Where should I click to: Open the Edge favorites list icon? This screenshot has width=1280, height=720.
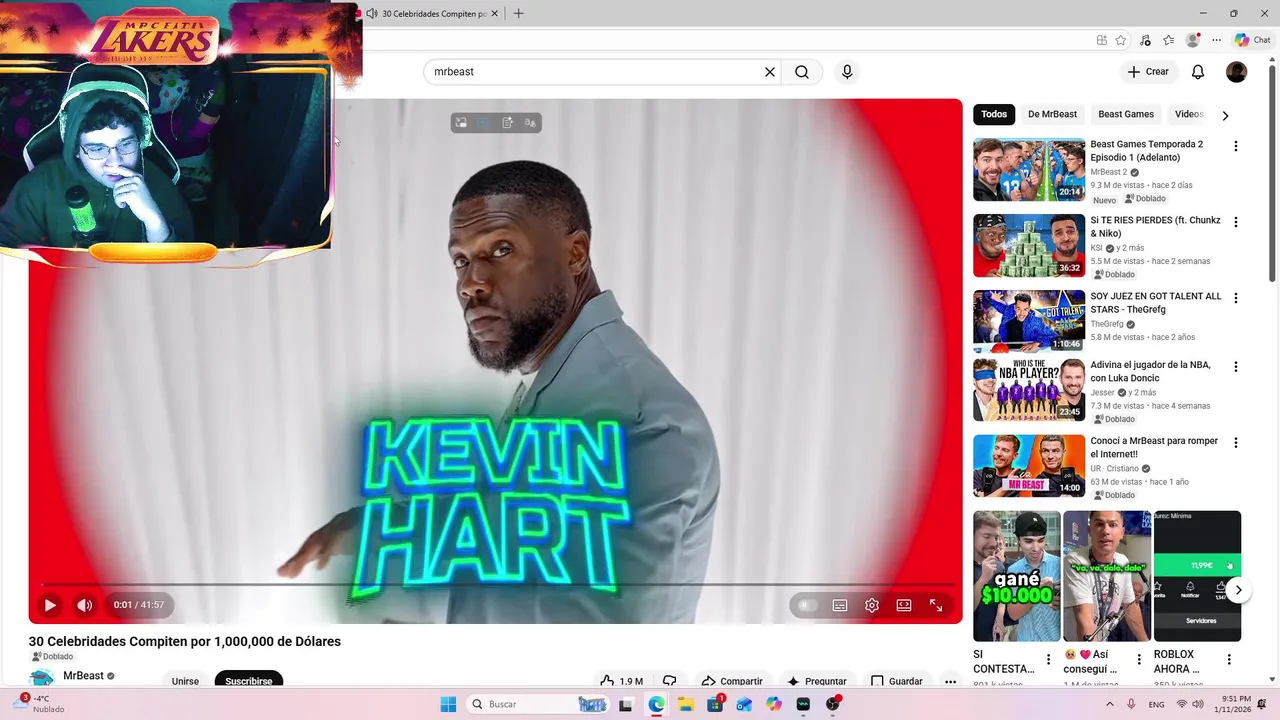coord(1169,40)
